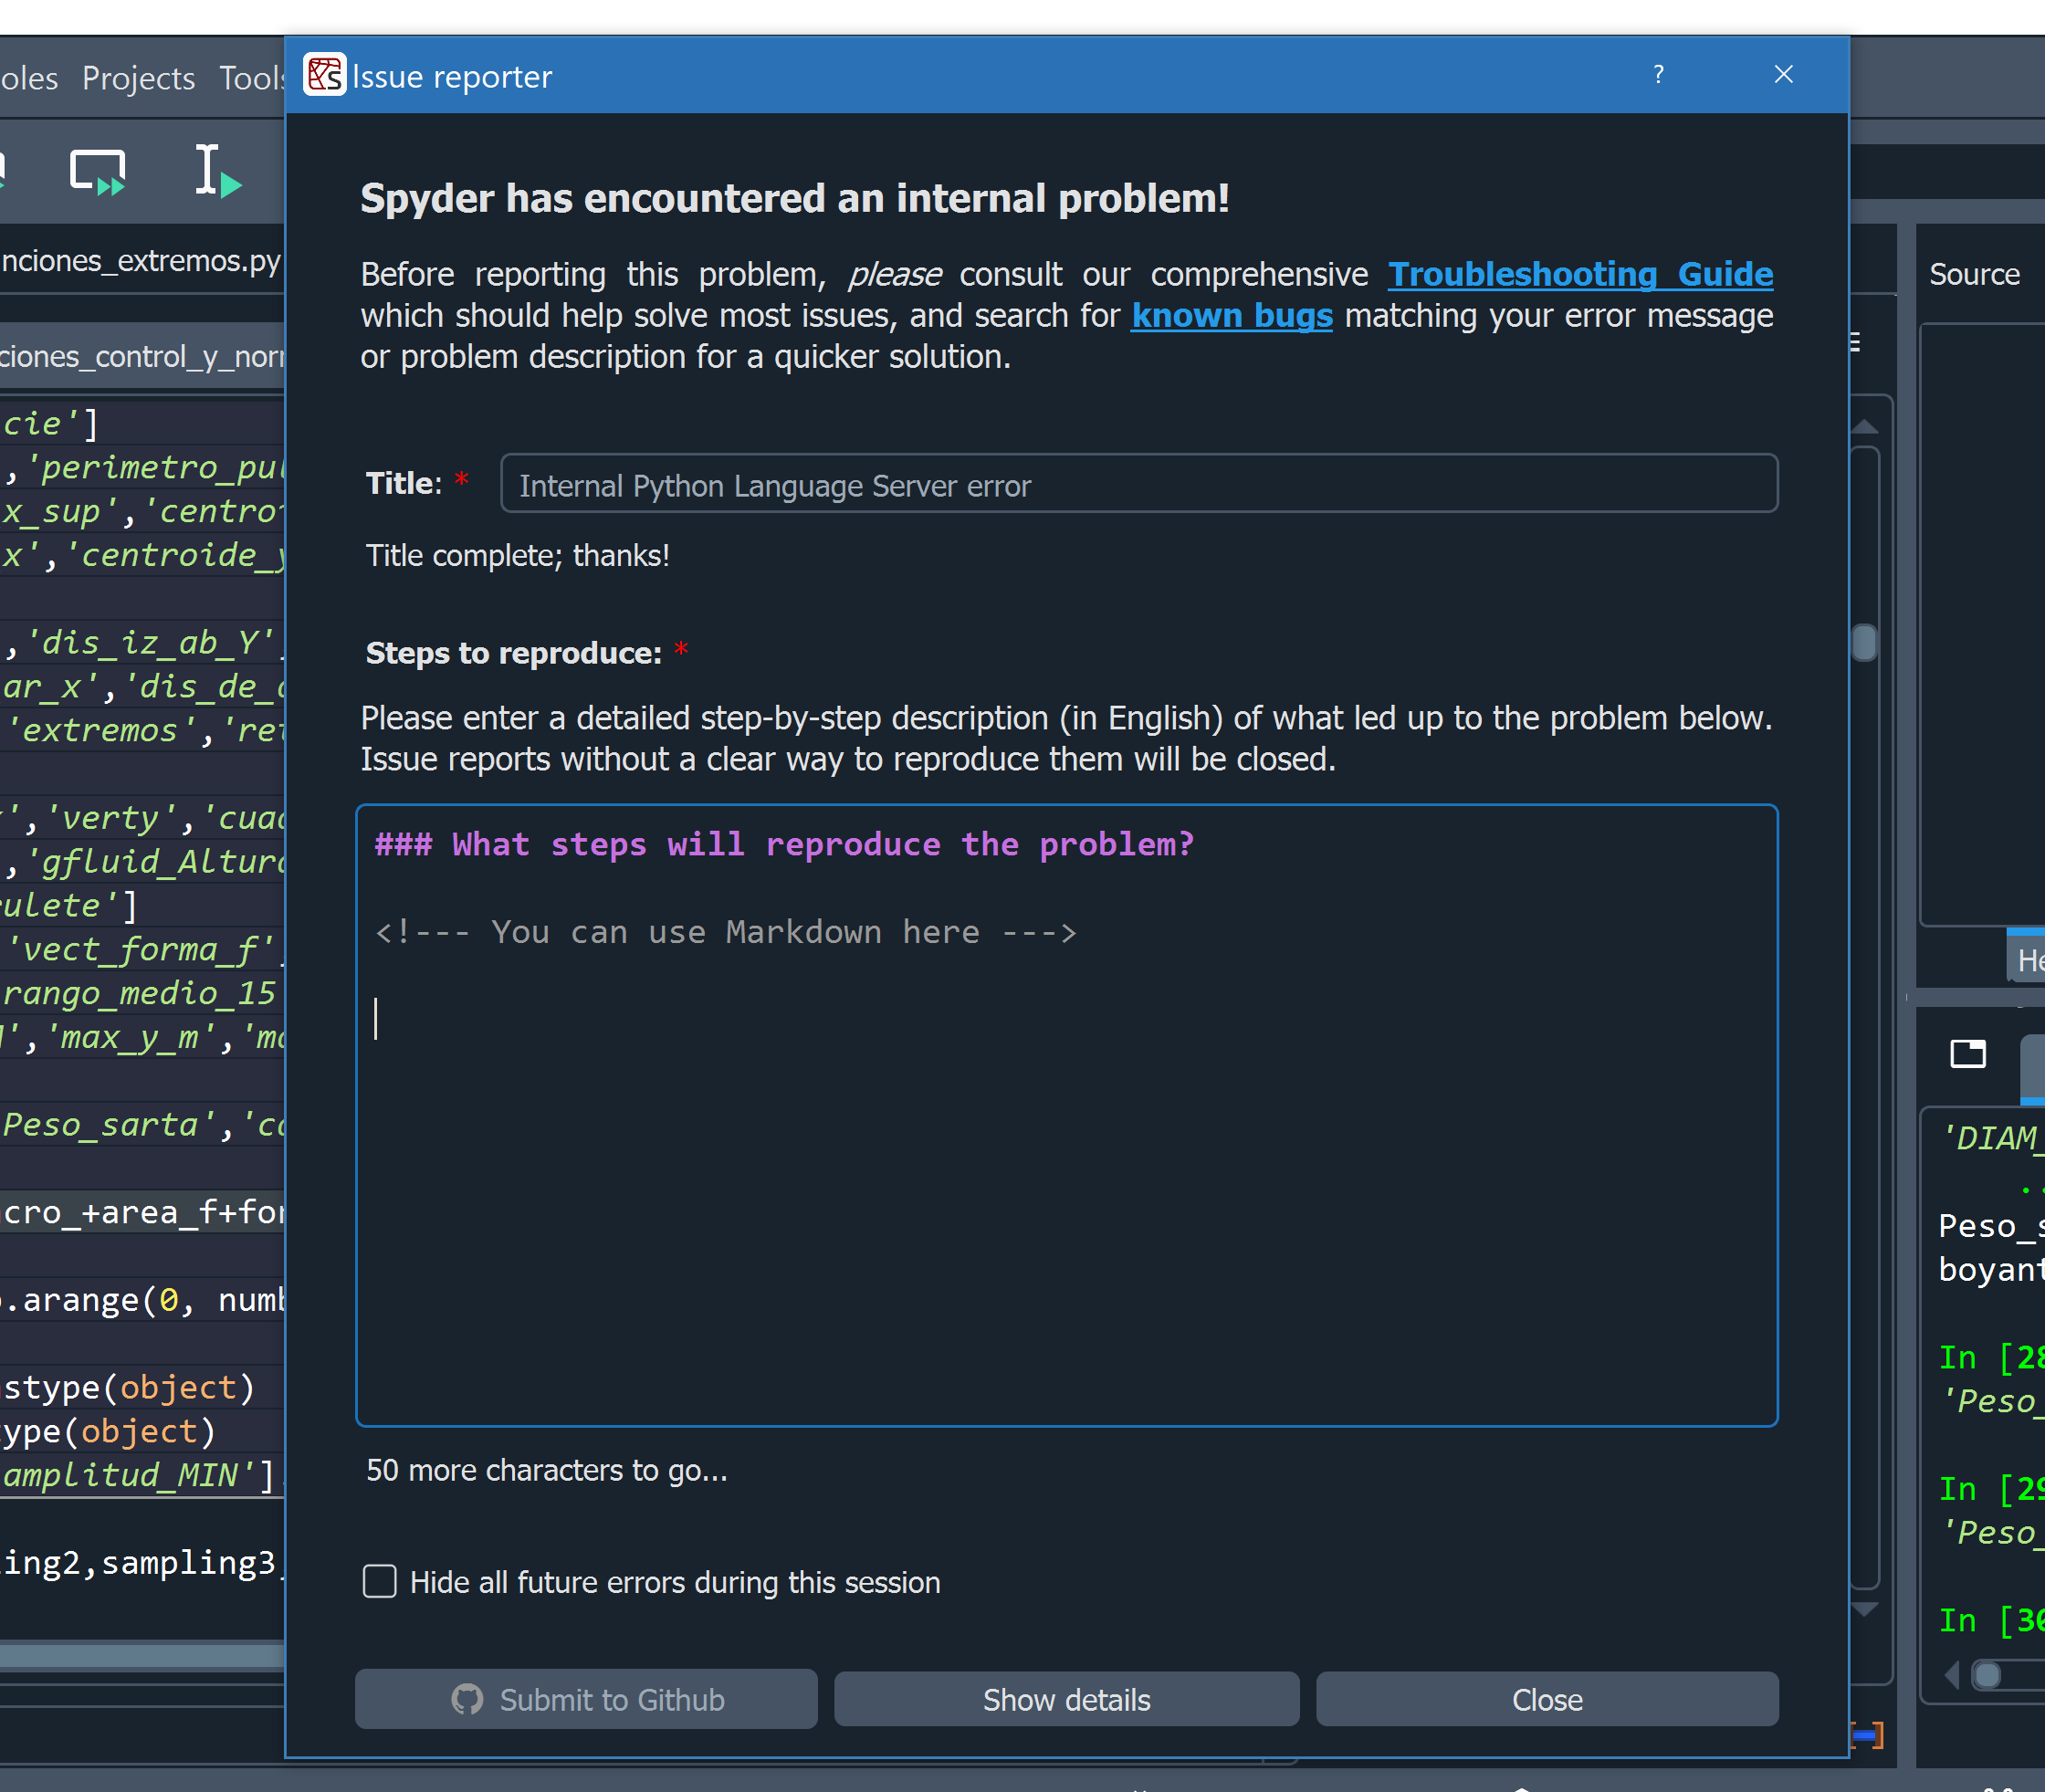
Task: Open the Troubleshooting Guide link
Action: click(1580, 274)
